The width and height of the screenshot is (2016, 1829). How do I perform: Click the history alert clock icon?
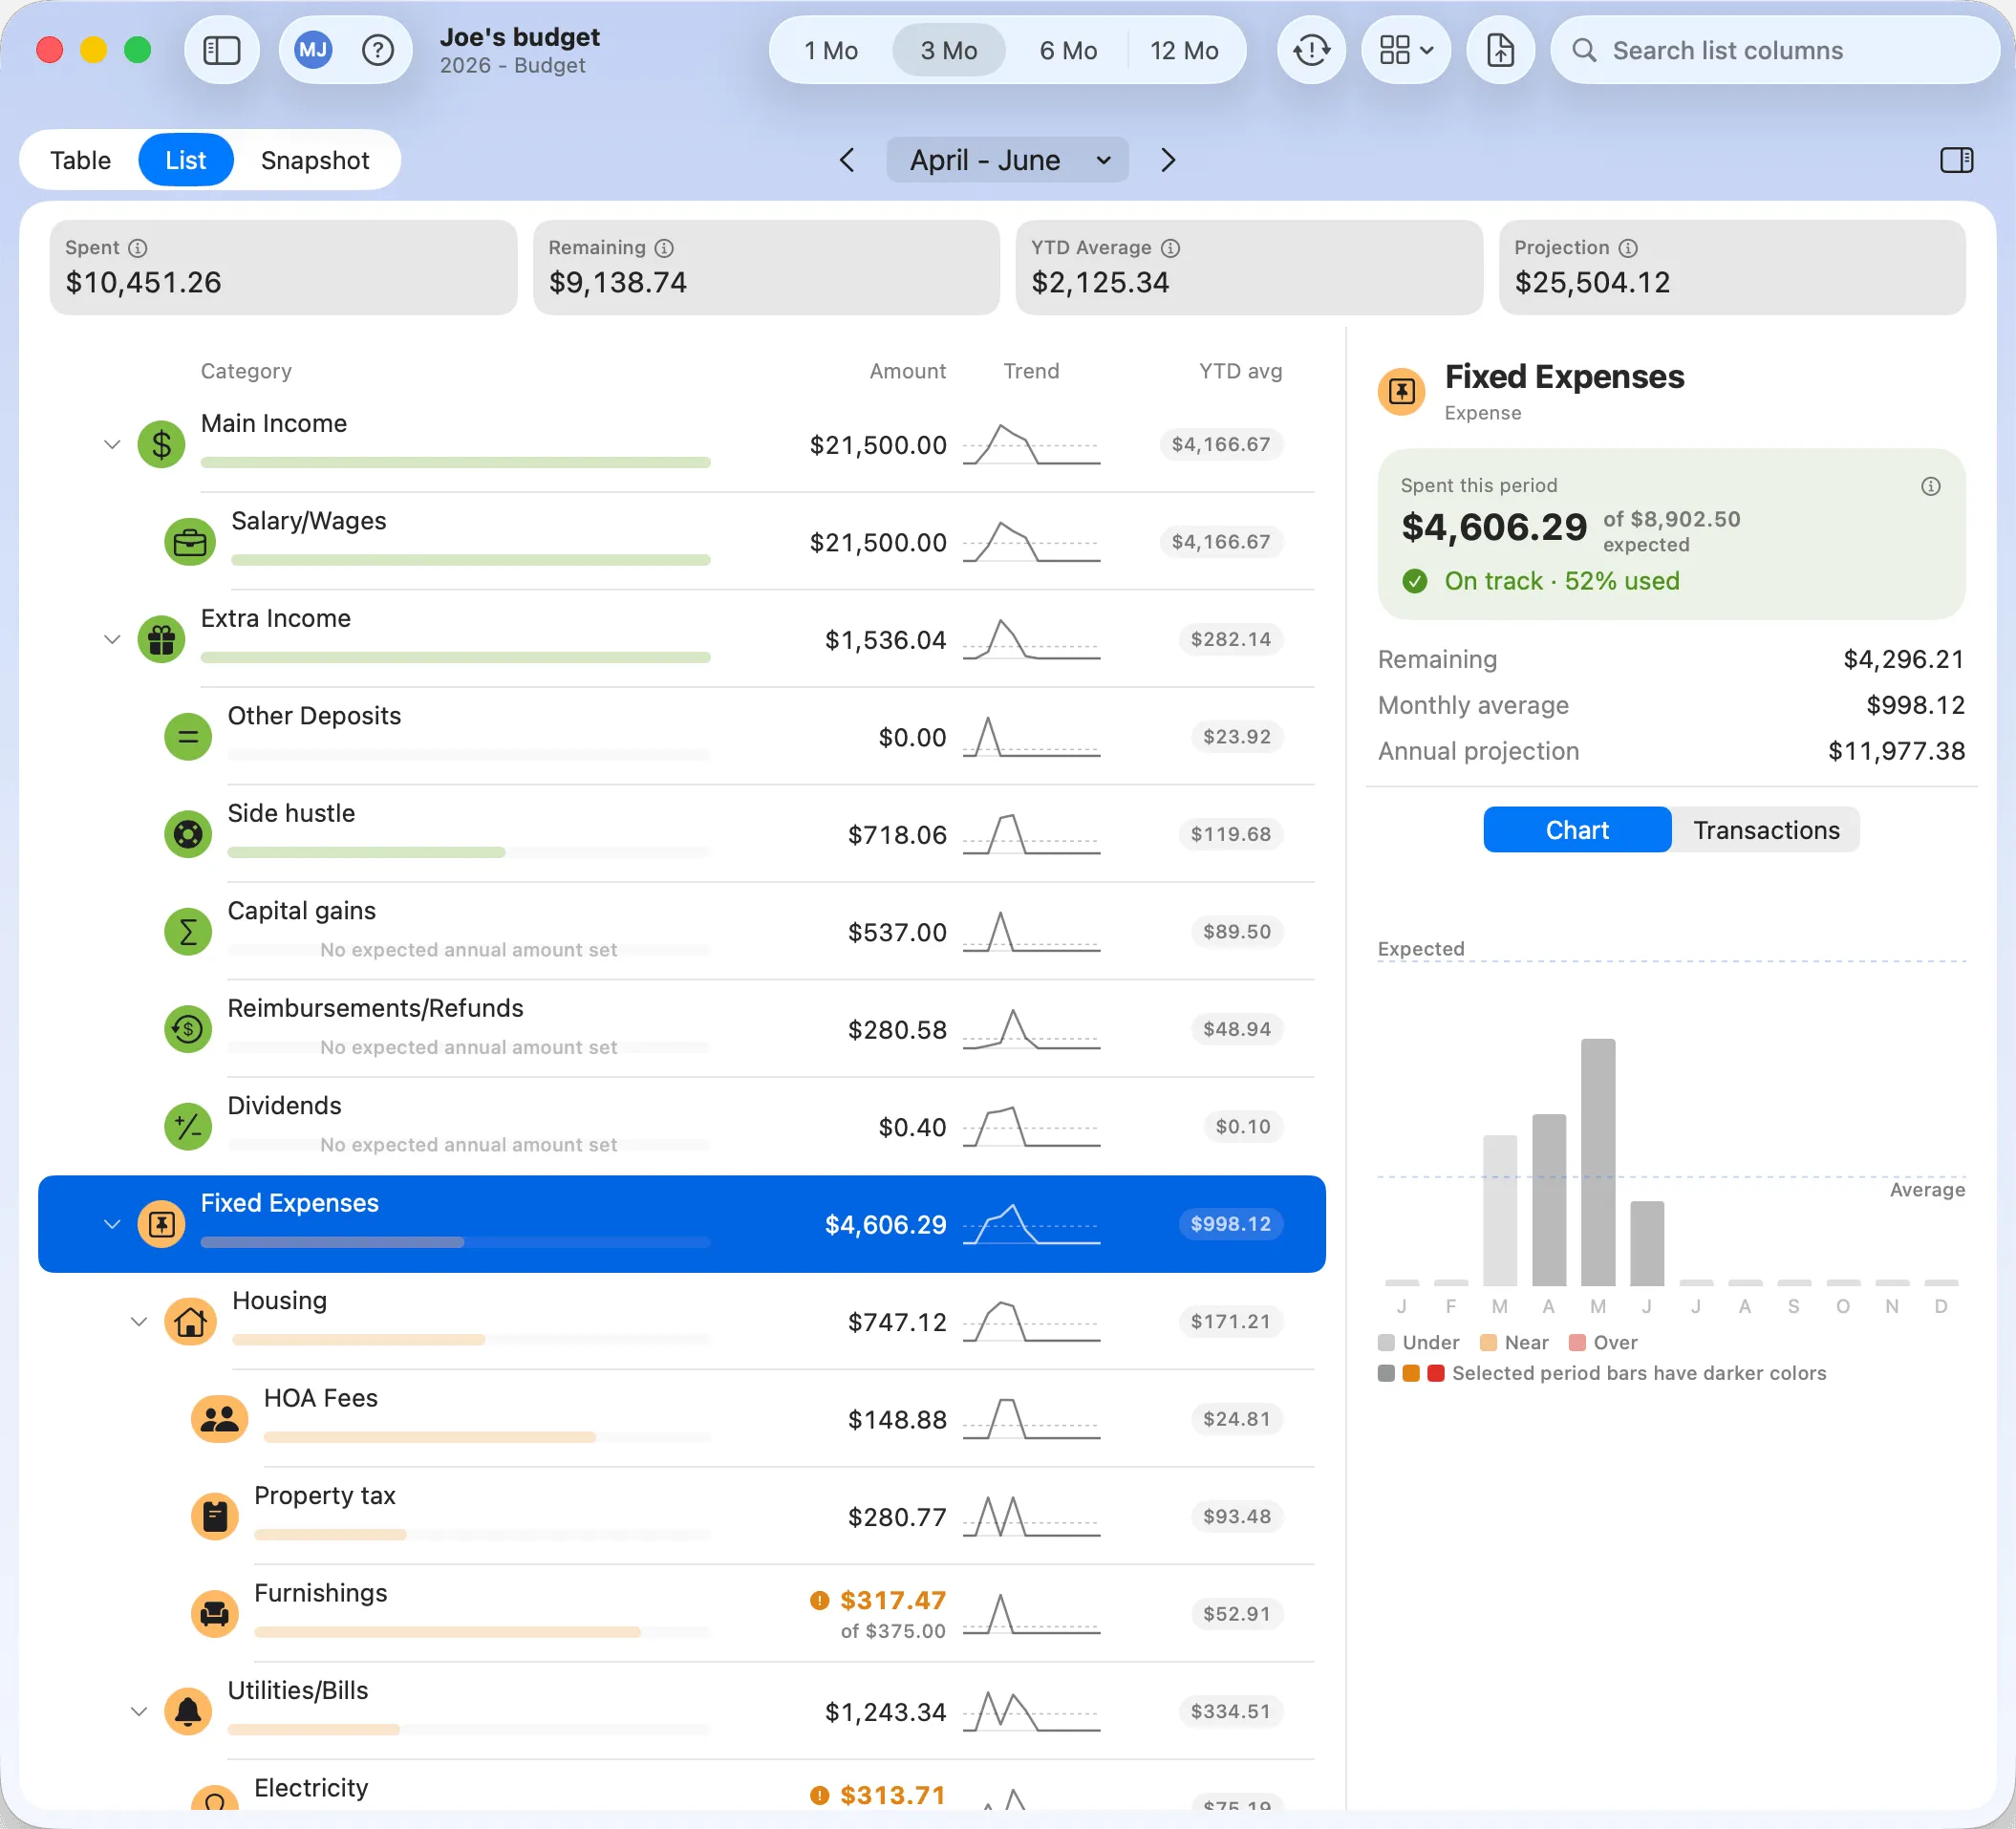coord(1311,50)
